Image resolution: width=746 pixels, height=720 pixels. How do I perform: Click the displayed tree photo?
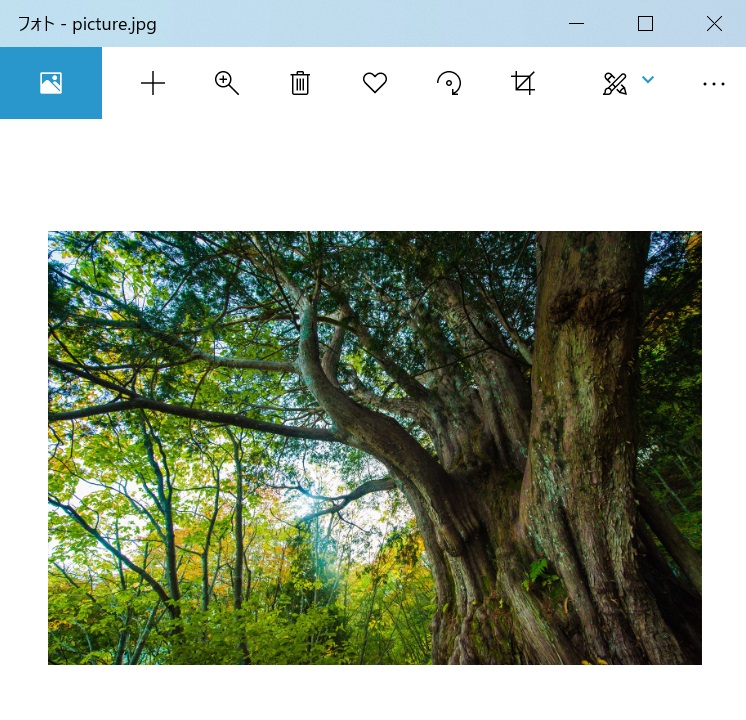coord(375,448)
